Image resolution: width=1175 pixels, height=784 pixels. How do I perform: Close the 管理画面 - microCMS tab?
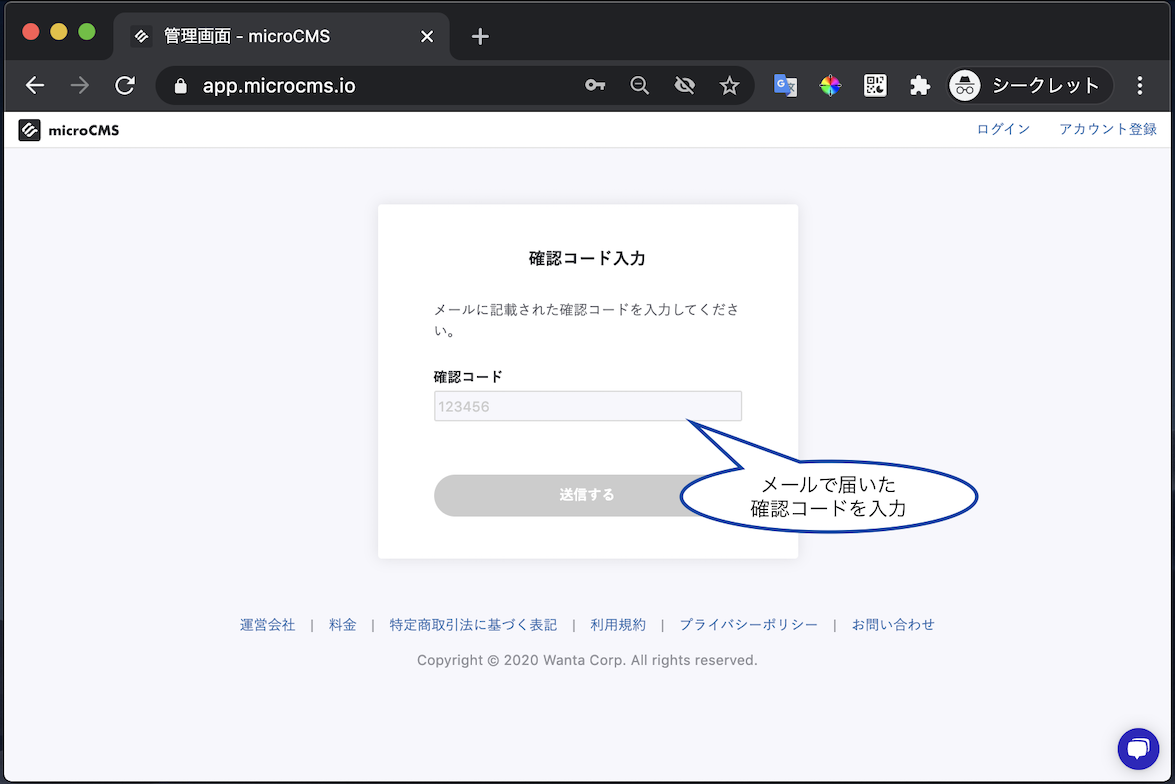(x=427, y=36)
